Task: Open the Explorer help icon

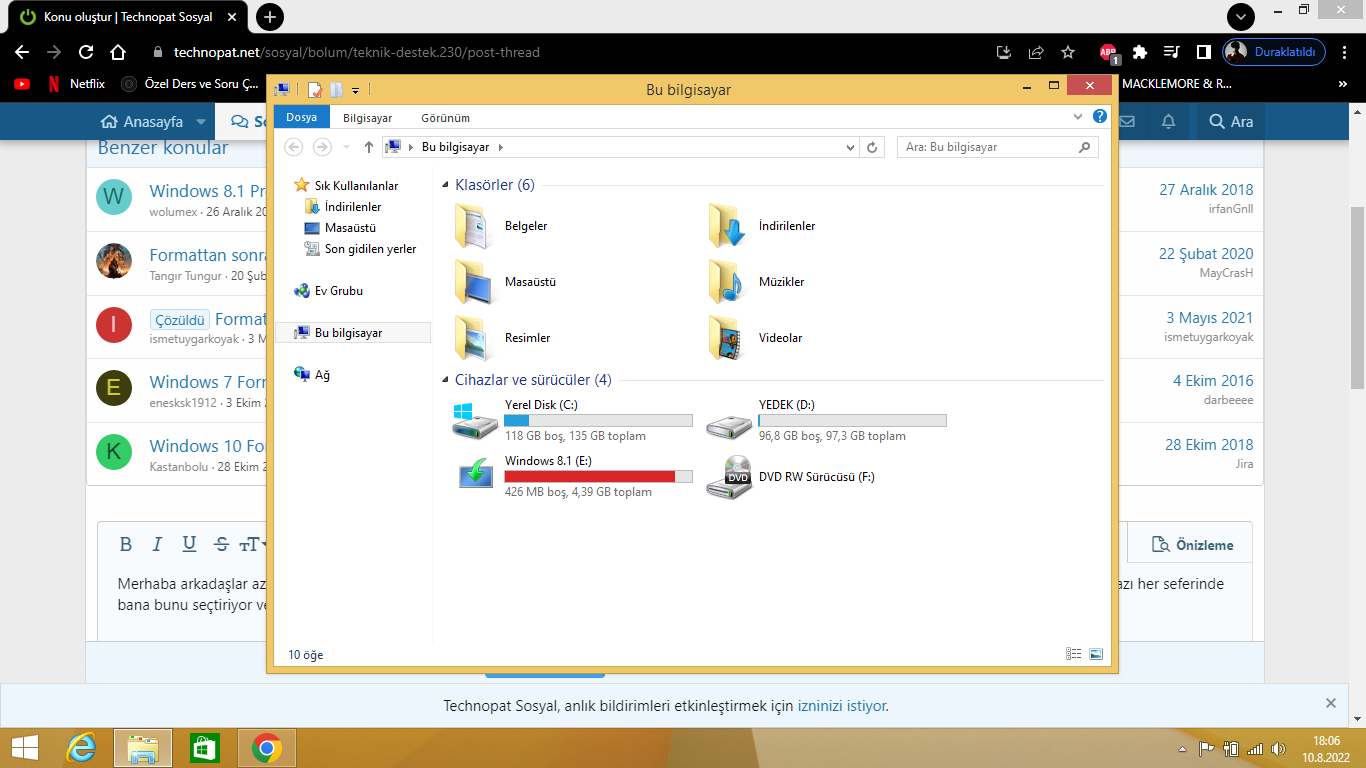Action: click(1100, 117)
